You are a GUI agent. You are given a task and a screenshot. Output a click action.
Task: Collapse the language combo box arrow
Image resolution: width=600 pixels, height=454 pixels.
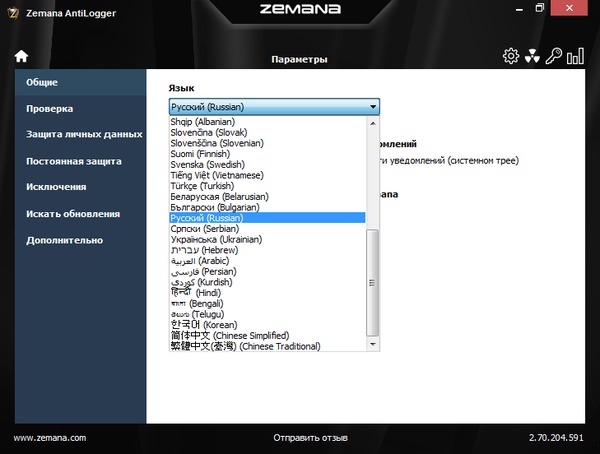click(x=373, y=107)
